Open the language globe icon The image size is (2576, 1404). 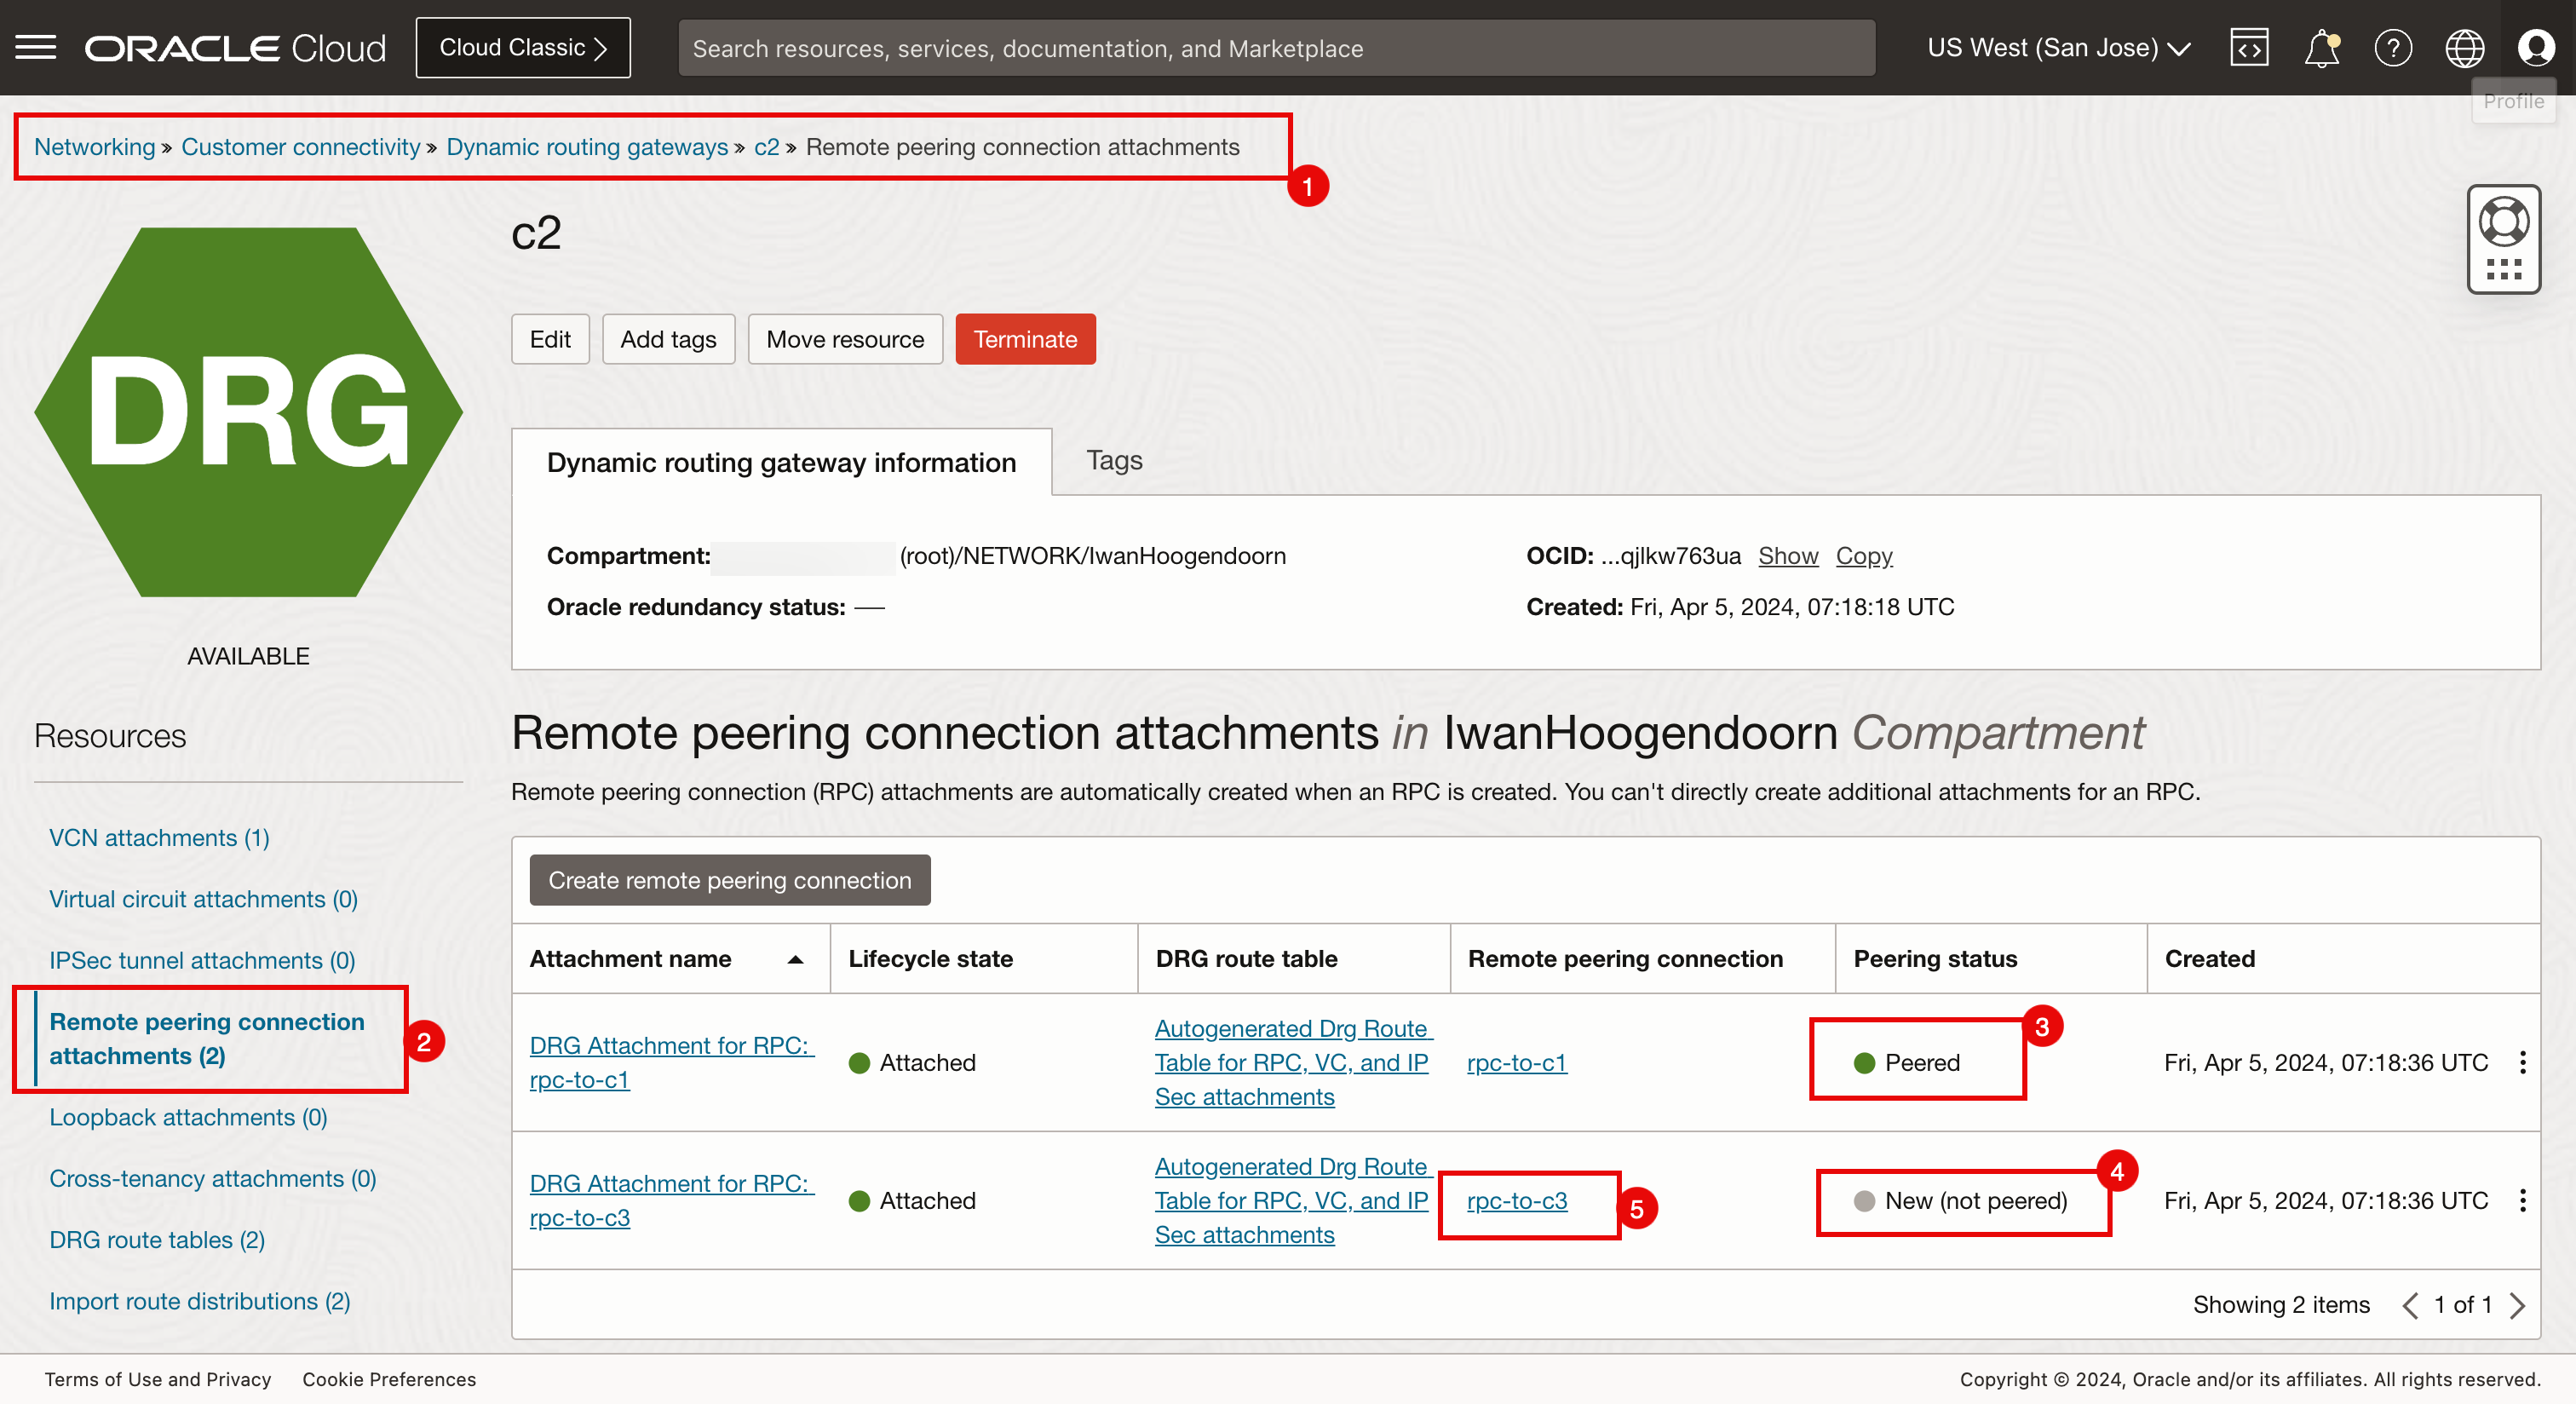pyautogui.click(x=2464, y=47)
